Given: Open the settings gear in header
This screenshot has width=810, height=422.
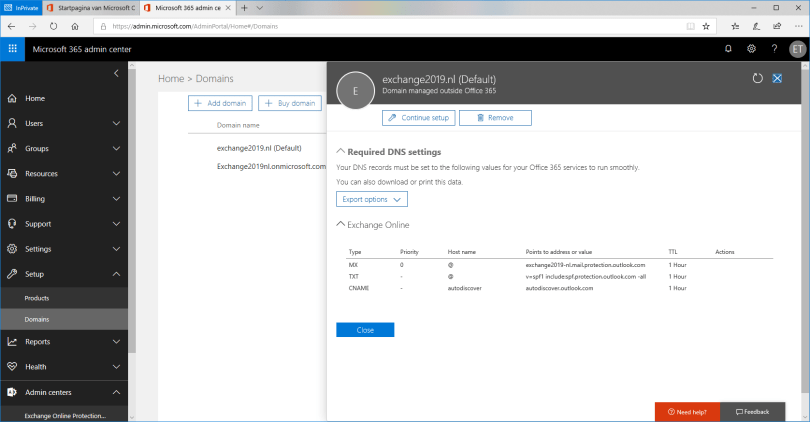Looking at the screenshot, I should [x=751, y=49].
